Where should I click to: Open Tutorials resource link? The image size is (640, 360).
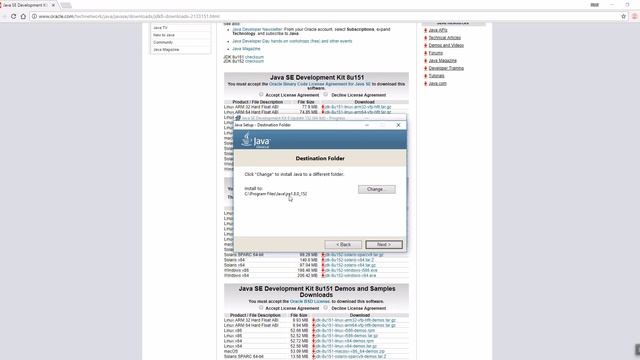tap(436, 76)
